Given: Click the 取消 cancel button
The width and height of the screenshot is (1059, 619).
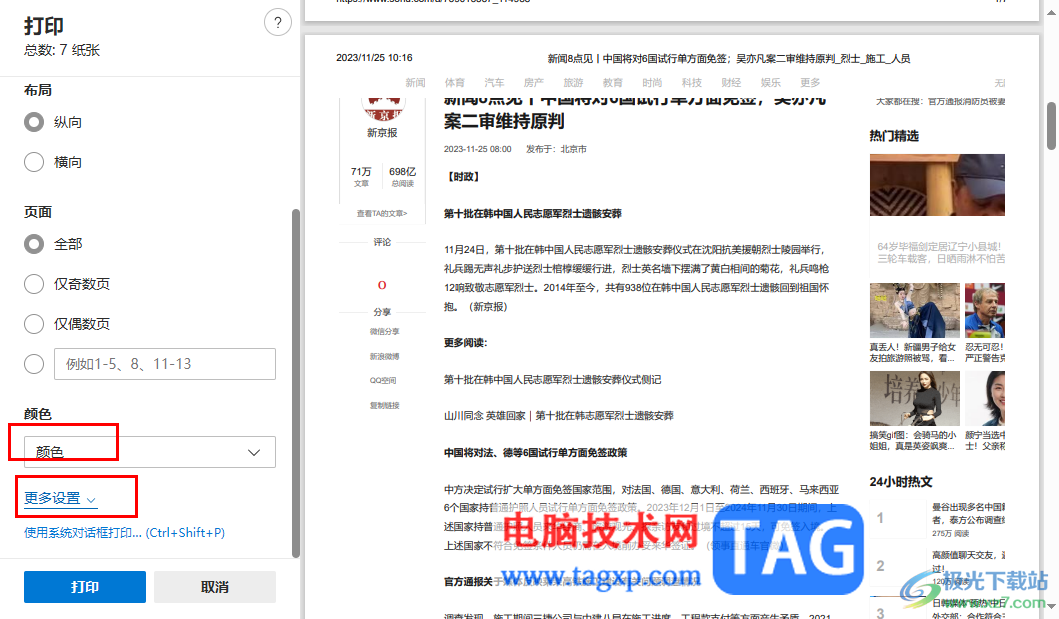Looking at the screenshot, I should [214, 587].
